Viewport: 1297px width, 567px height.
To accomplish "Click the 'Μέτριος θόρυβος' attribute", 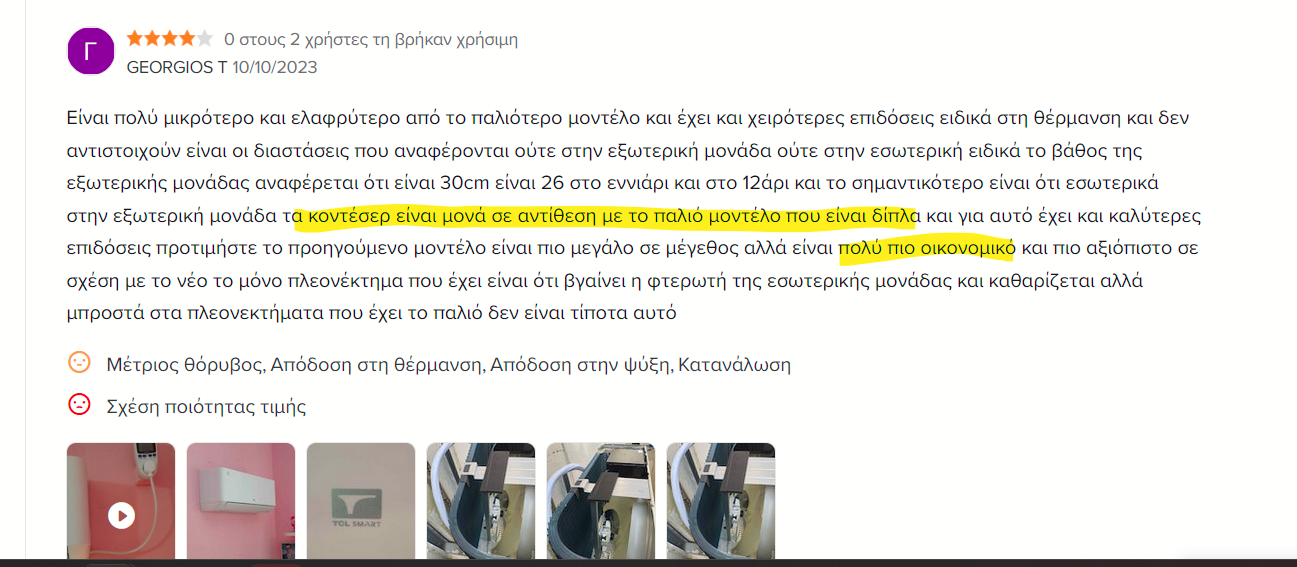I will tap(185, 364).
